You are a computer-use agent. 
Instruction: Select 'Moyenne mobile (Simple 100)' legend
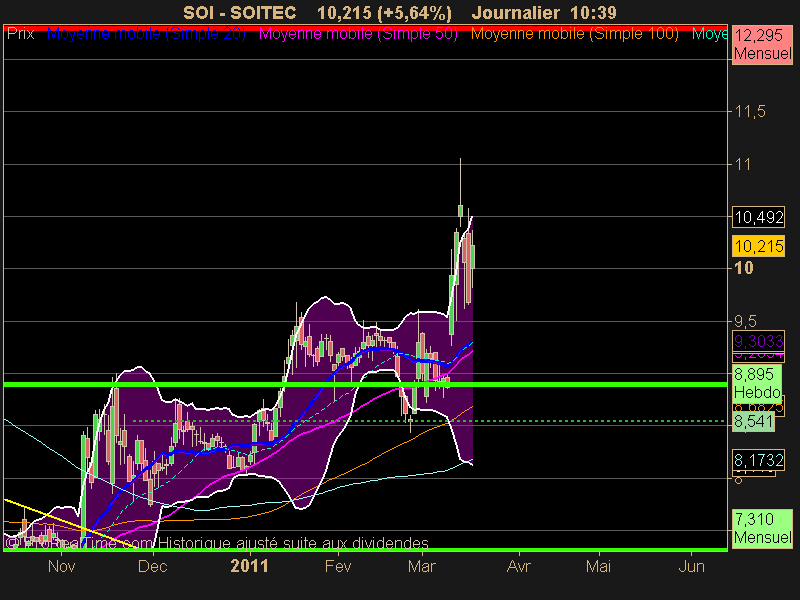(574, 34)
